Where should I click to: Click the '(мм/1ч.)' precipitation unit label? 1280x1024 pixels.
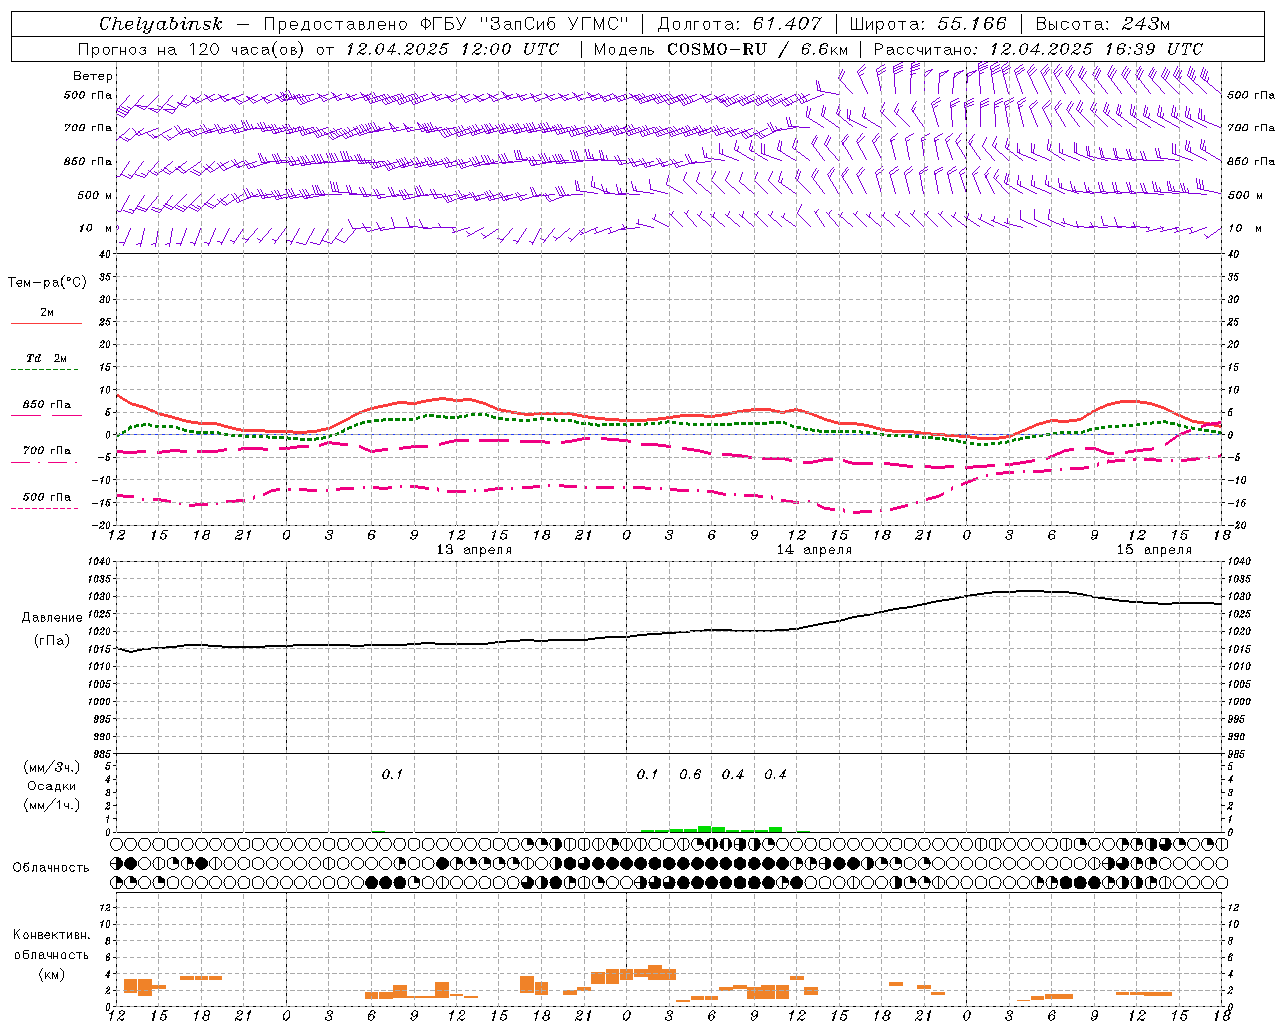coord(51,805)
